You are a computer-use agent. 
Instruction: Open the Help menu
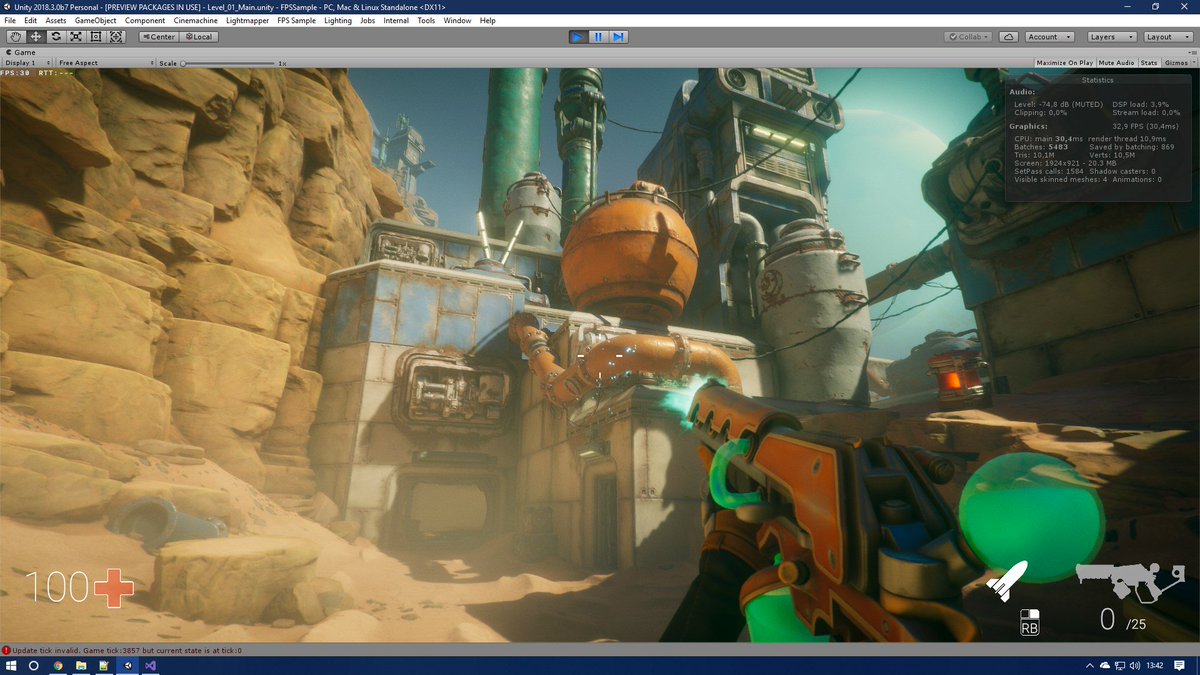[488, 20]
